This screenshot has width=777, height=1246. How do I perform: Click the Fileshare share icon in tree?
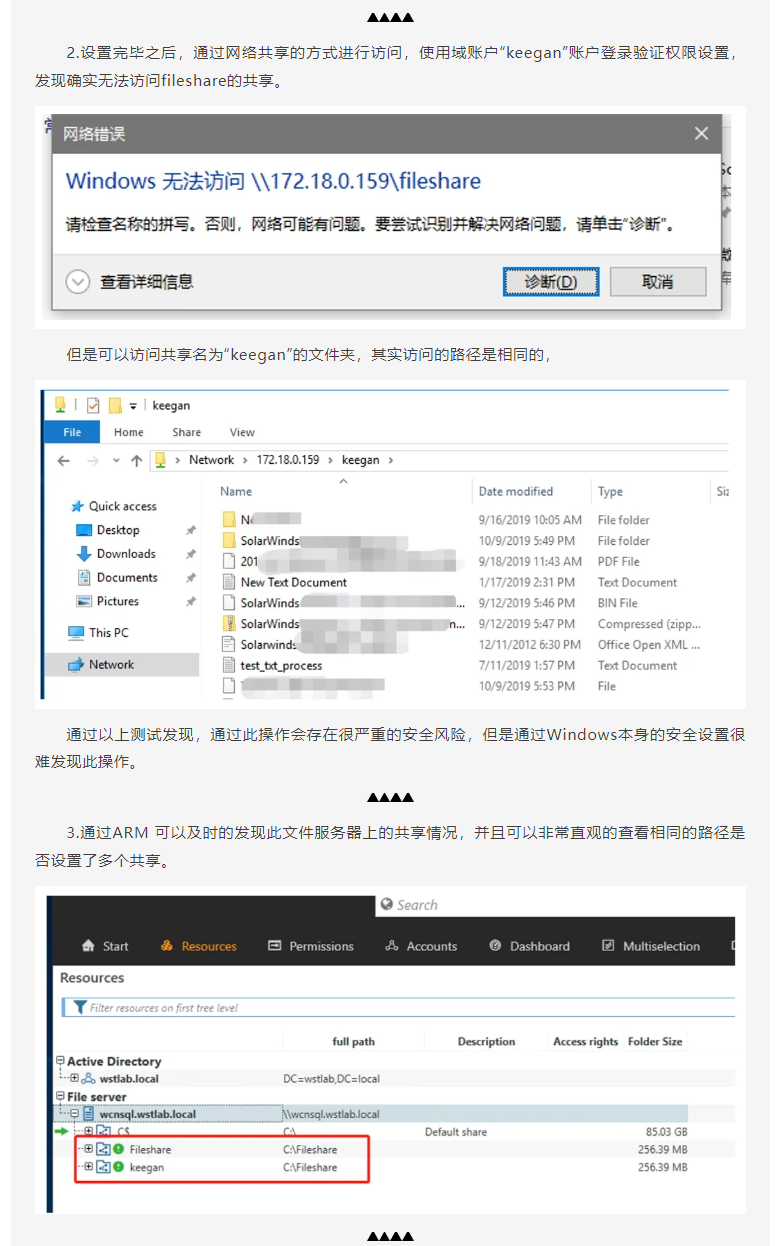103,1150
